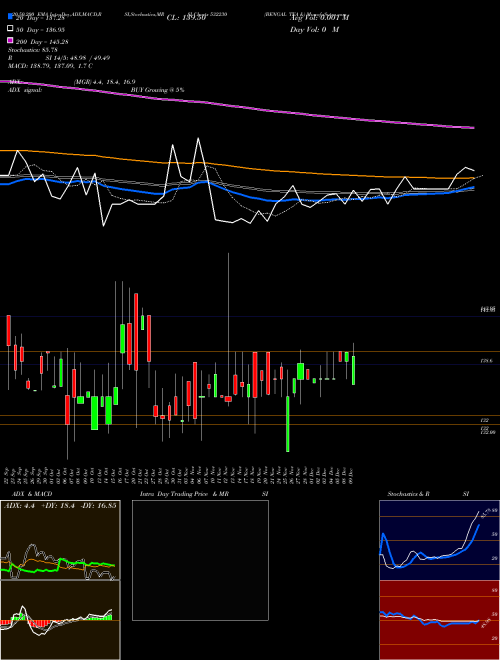Click the 'Intra Day Trading Price & MR' title
The width and height of the screenshot is (500, 660).
(184, 494)
